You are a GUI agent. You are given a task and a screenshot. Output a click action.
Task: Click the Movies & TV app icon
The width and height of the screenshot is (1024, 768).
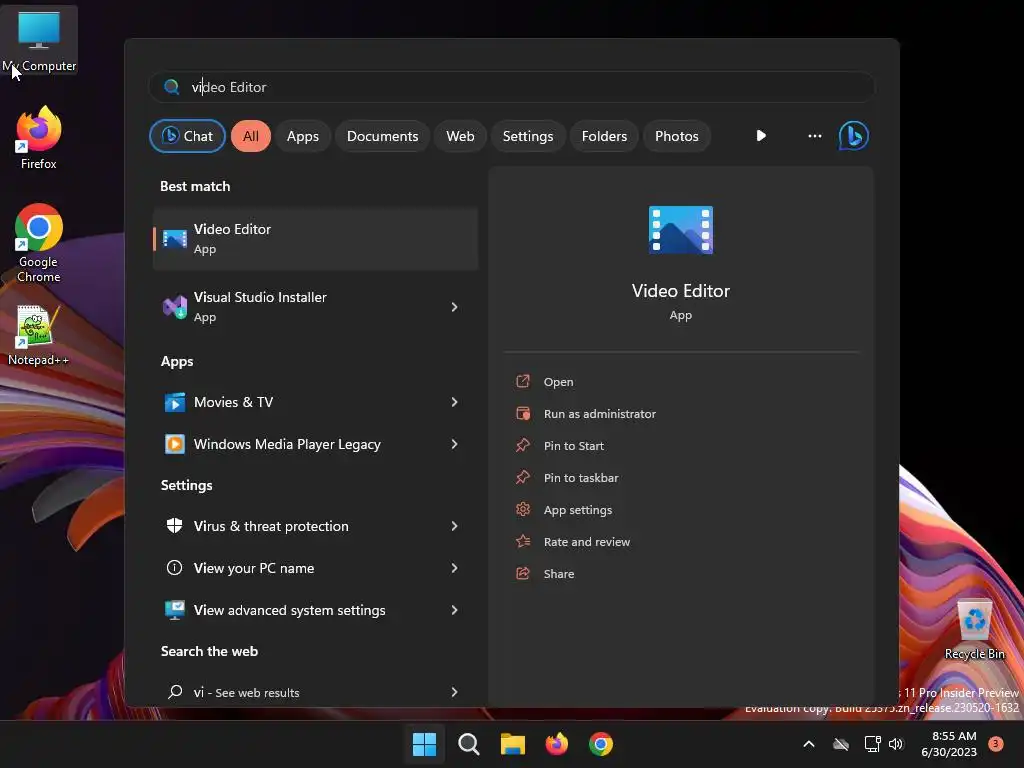(174, 402)
